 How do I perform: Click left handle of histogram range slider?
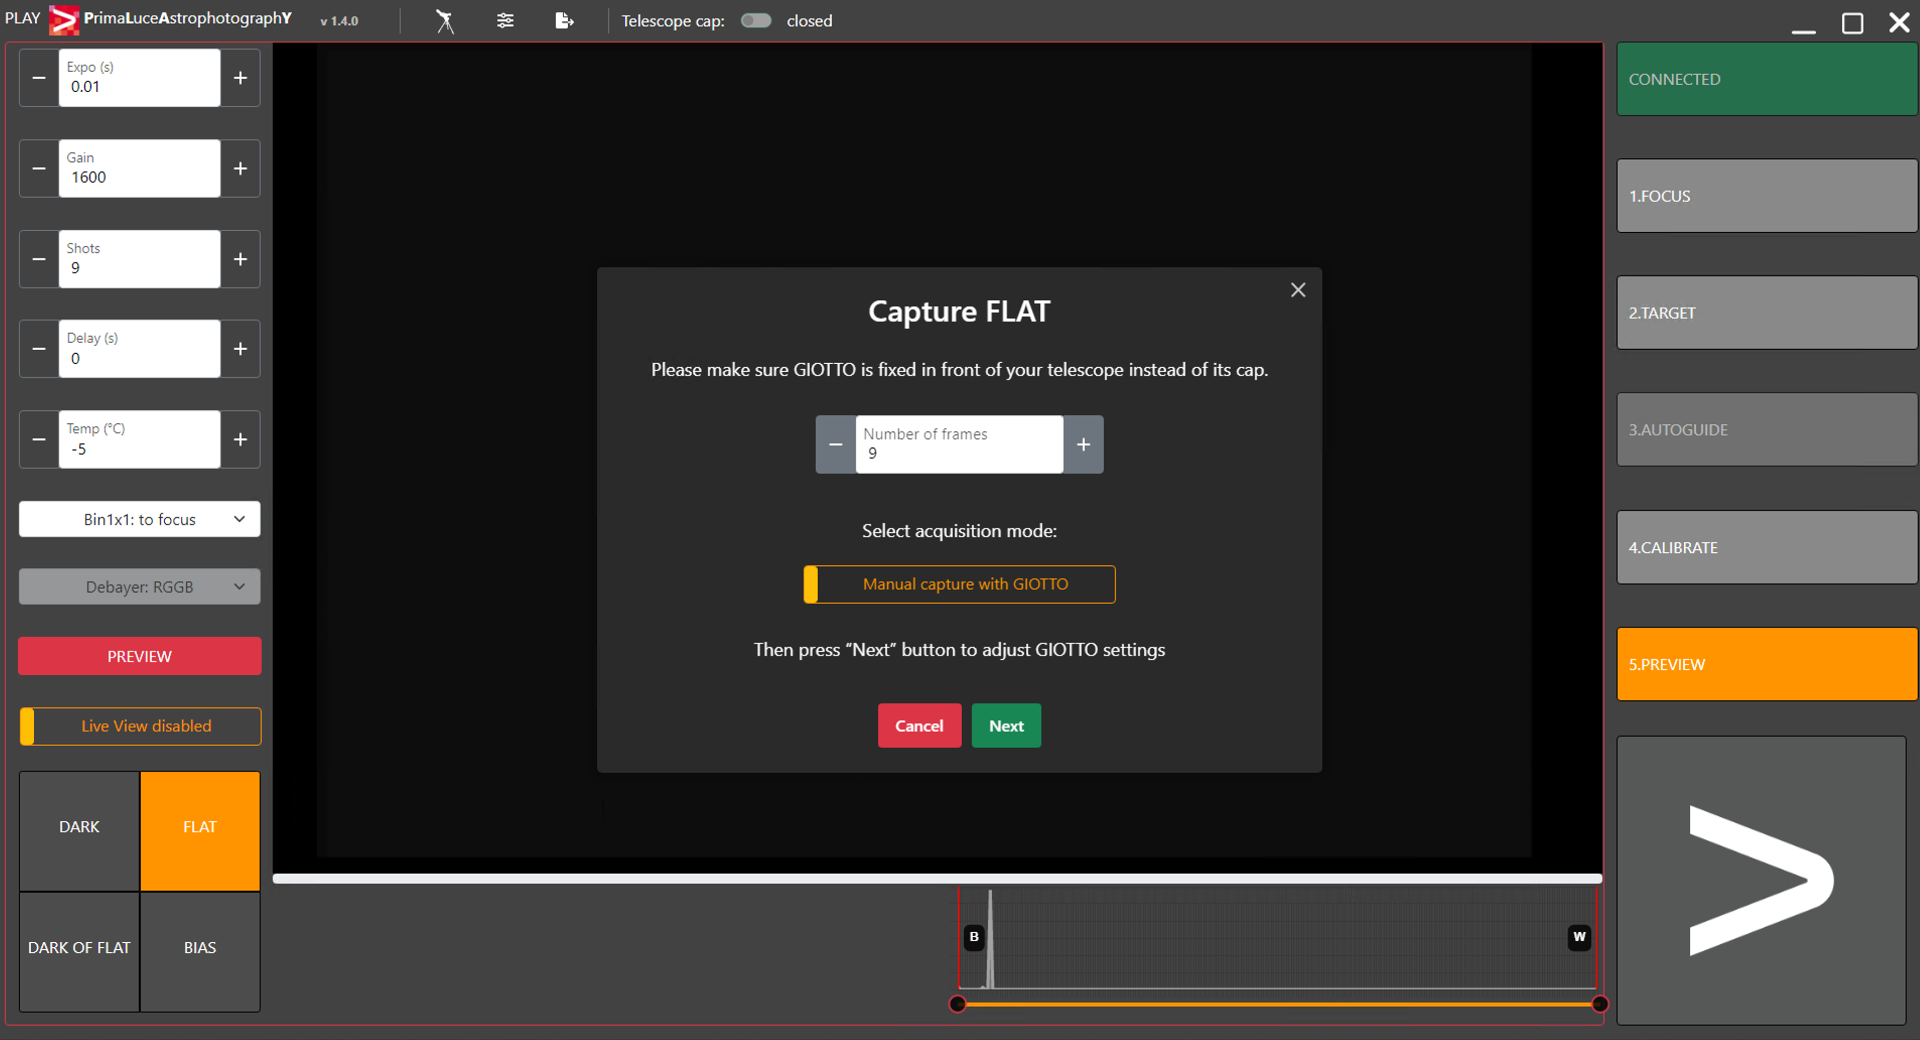[x=958, y=1004]
